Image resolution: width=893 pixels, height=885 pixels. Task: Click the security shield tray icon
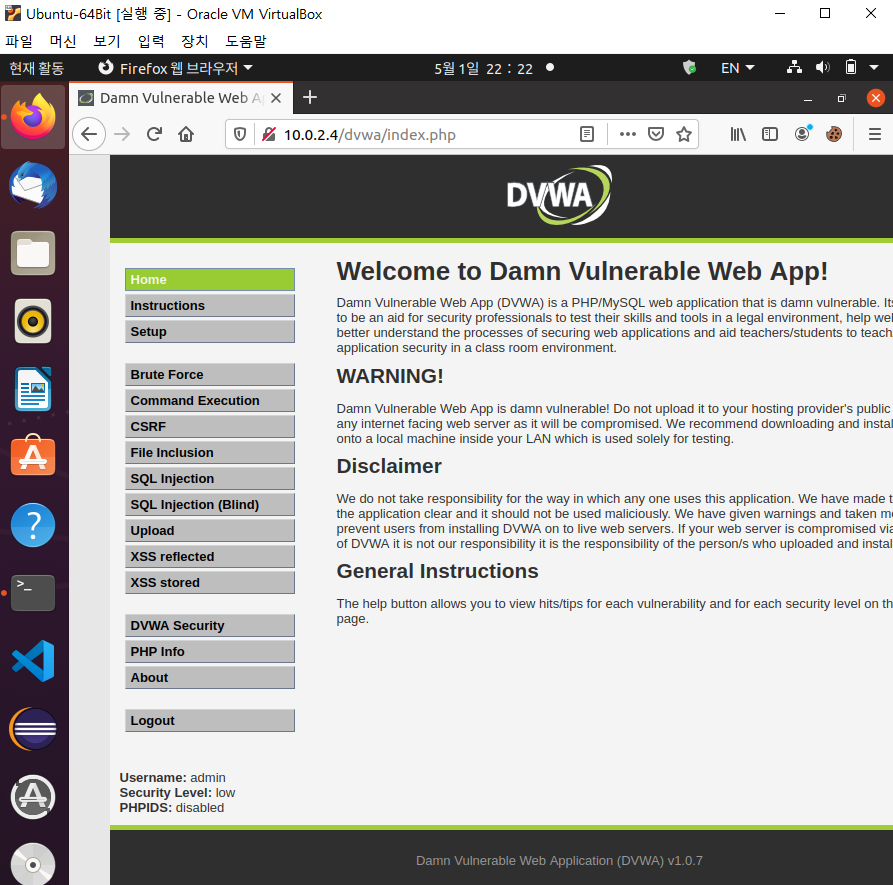(690, 68)
